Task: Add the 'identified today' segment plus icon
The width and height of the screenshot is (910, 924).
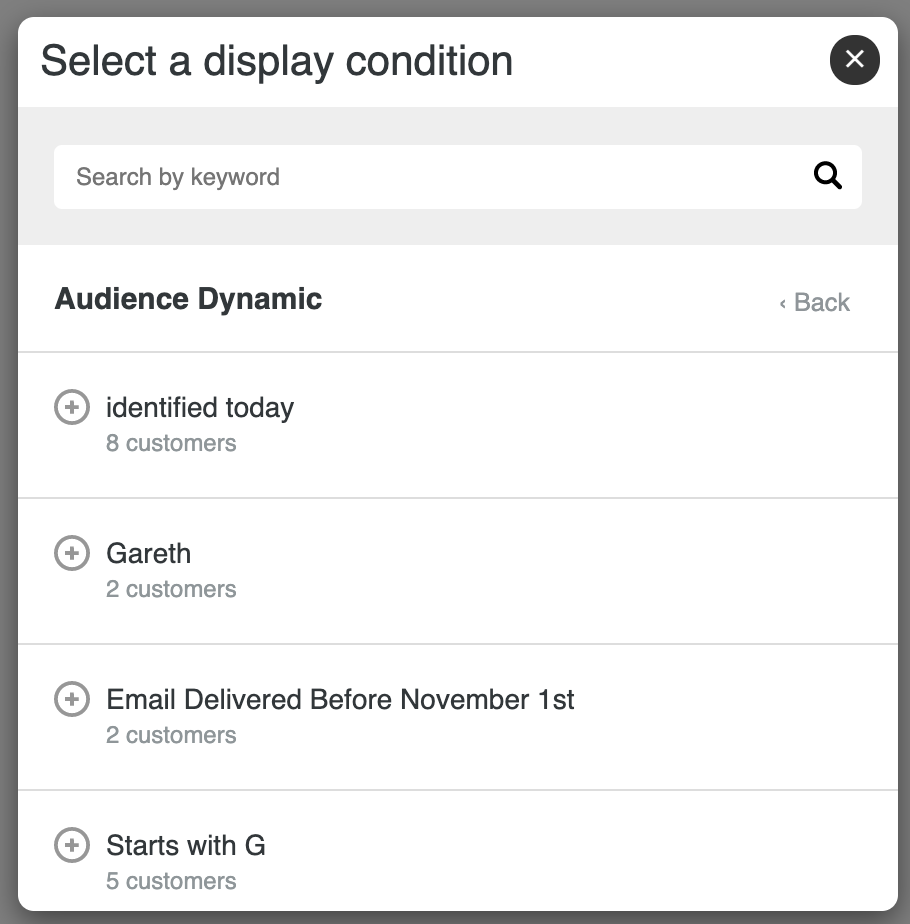Action: click(72, 407)
